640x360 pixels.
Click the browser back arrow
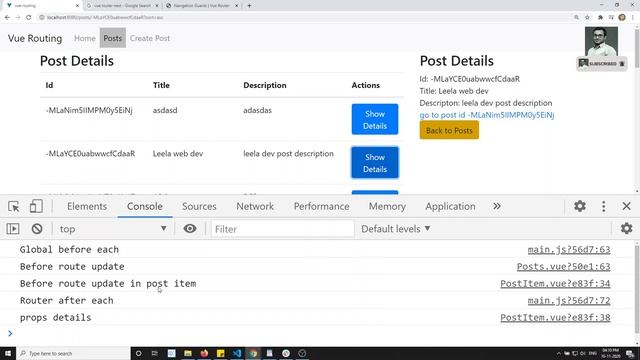point(7,17)
